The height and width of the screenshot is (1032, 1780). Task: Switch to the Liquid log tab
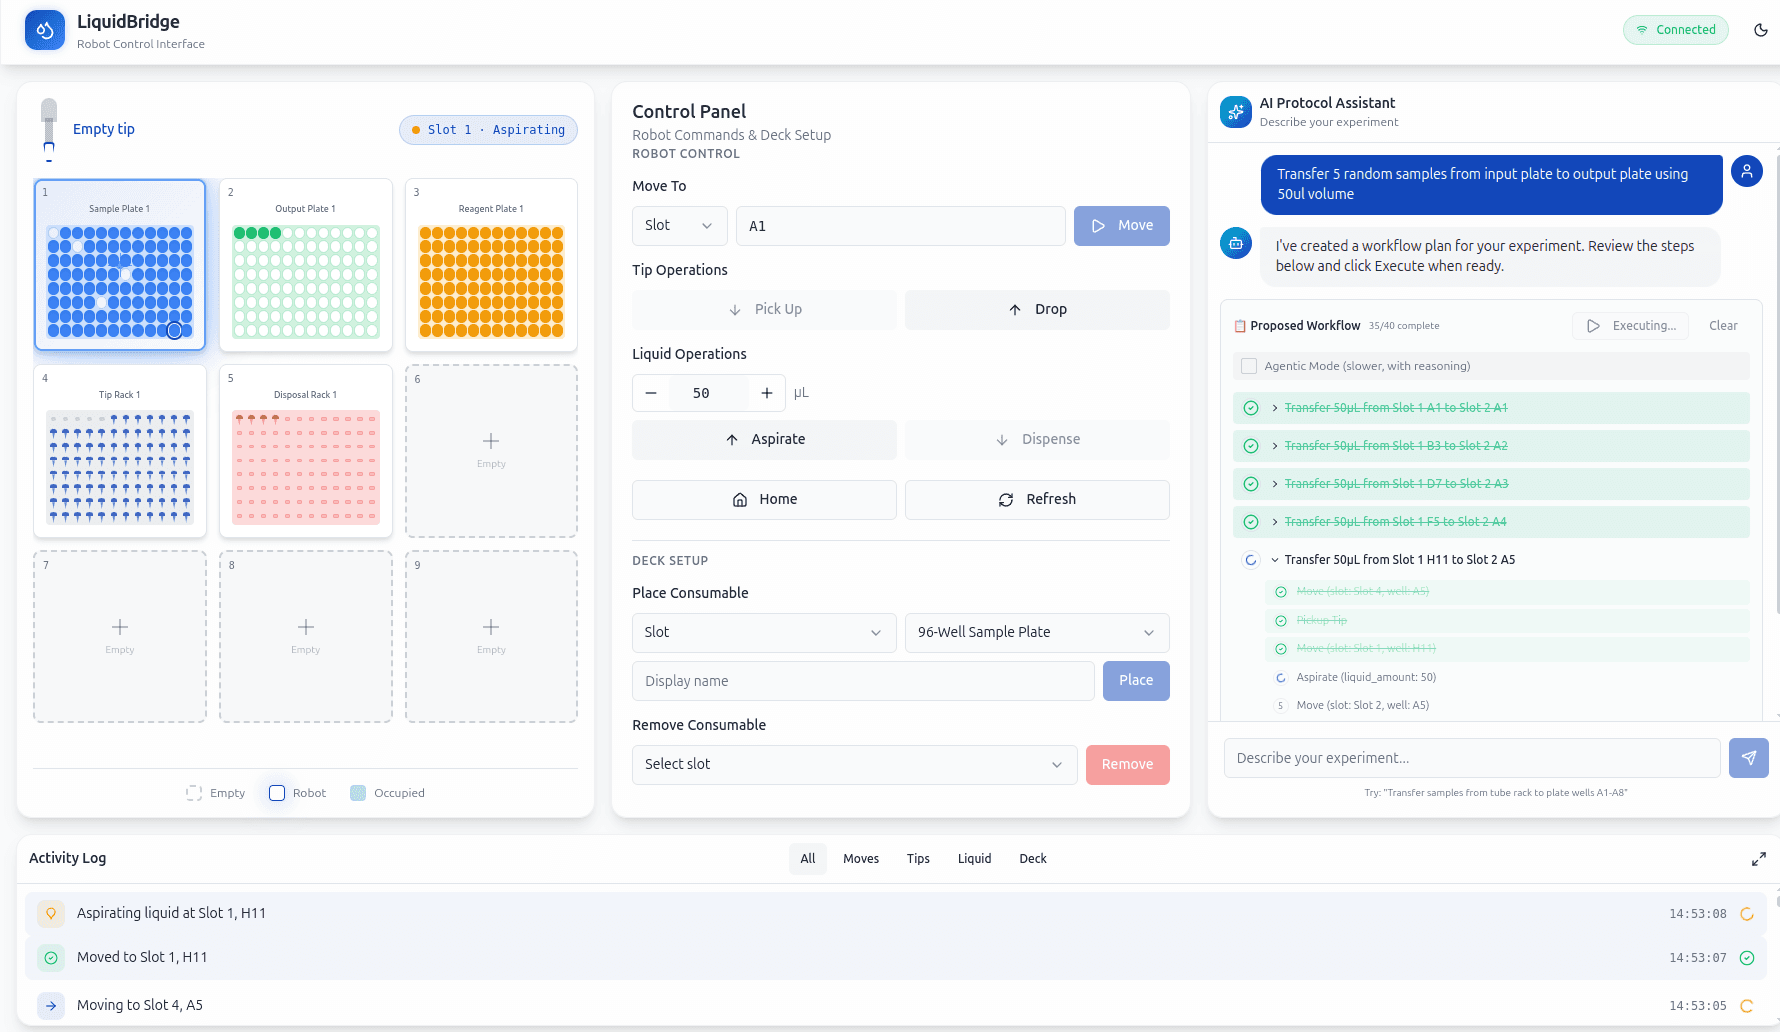coord(974,859)
